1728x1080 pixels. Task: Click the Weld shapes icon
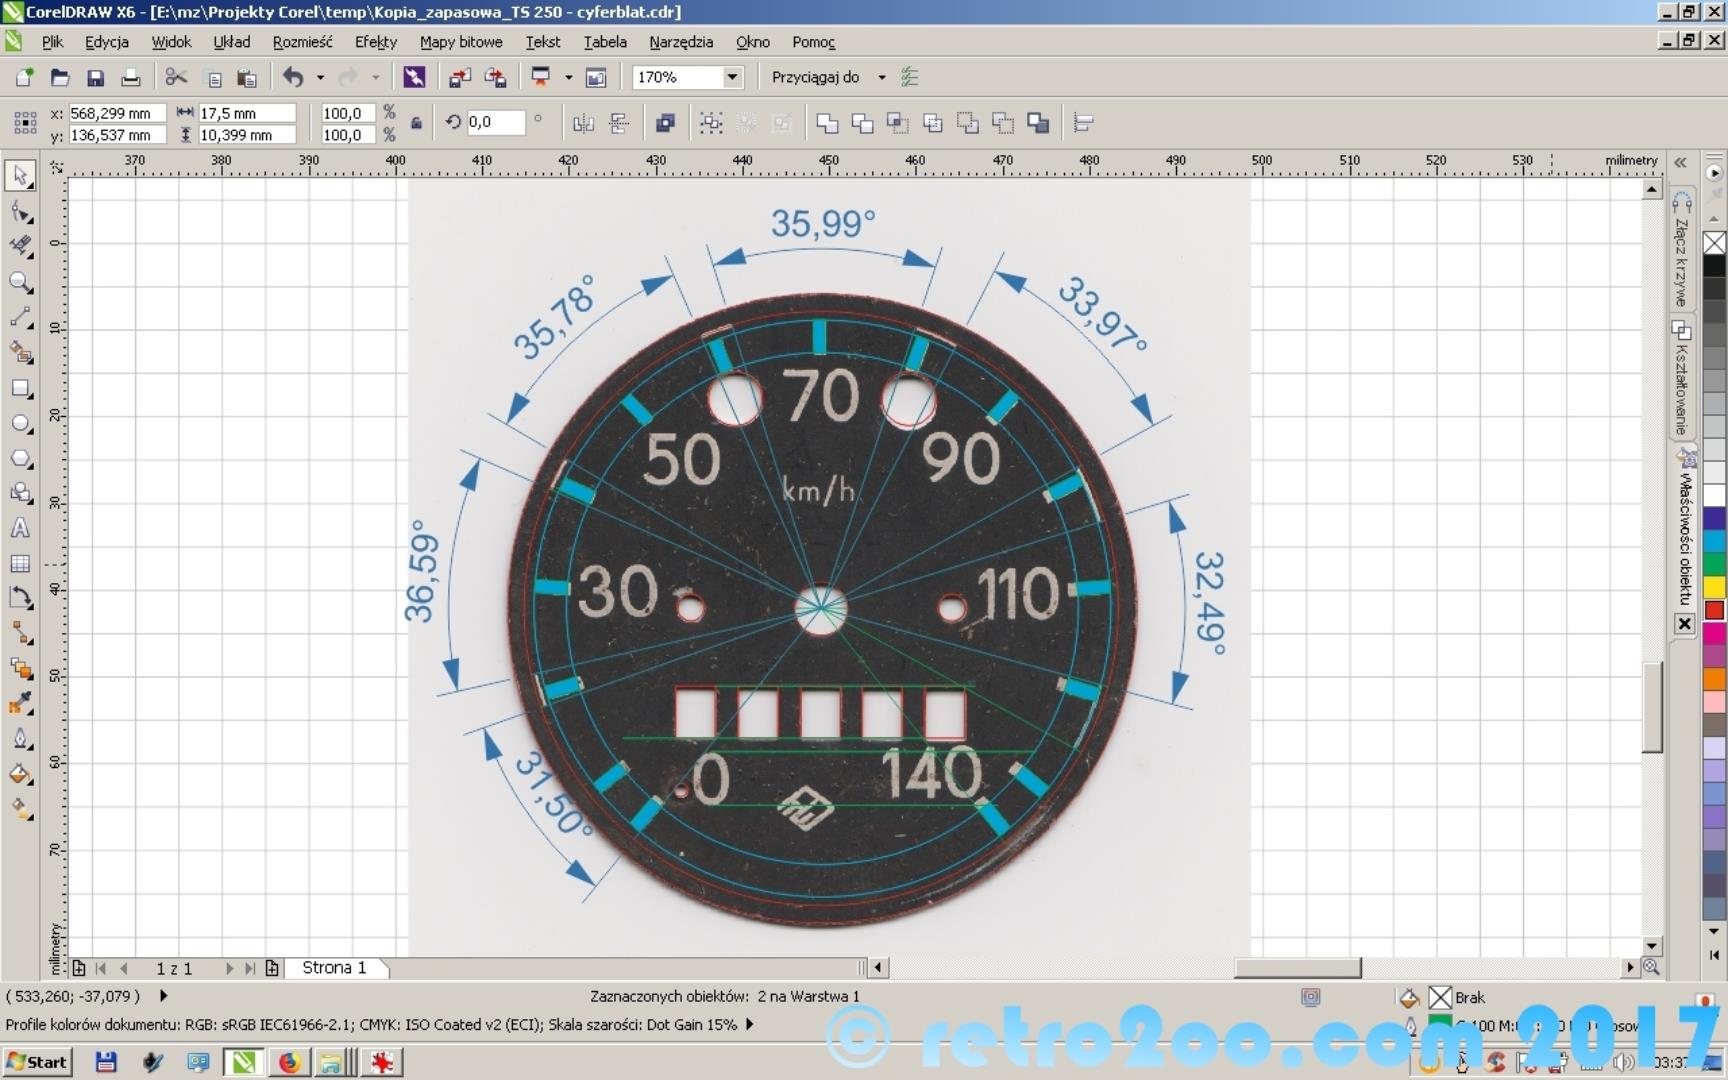click(827, 123)
